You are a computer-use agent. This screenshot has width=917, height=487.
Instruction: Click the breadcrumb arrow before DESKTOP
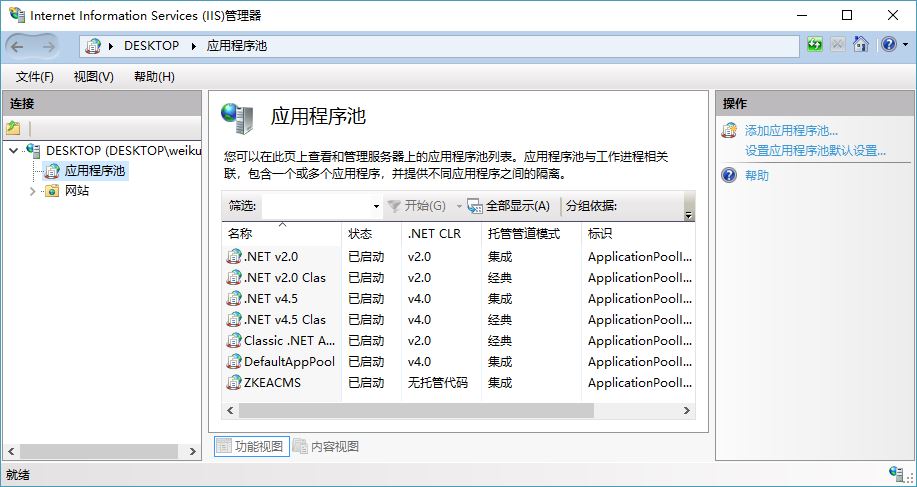click(111, 46)
